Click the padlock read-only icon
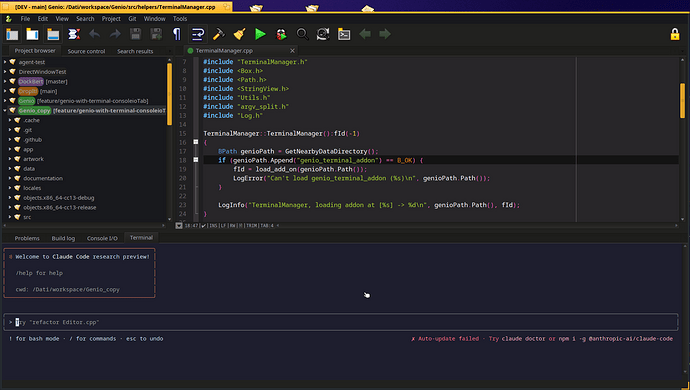 (675, 34)
